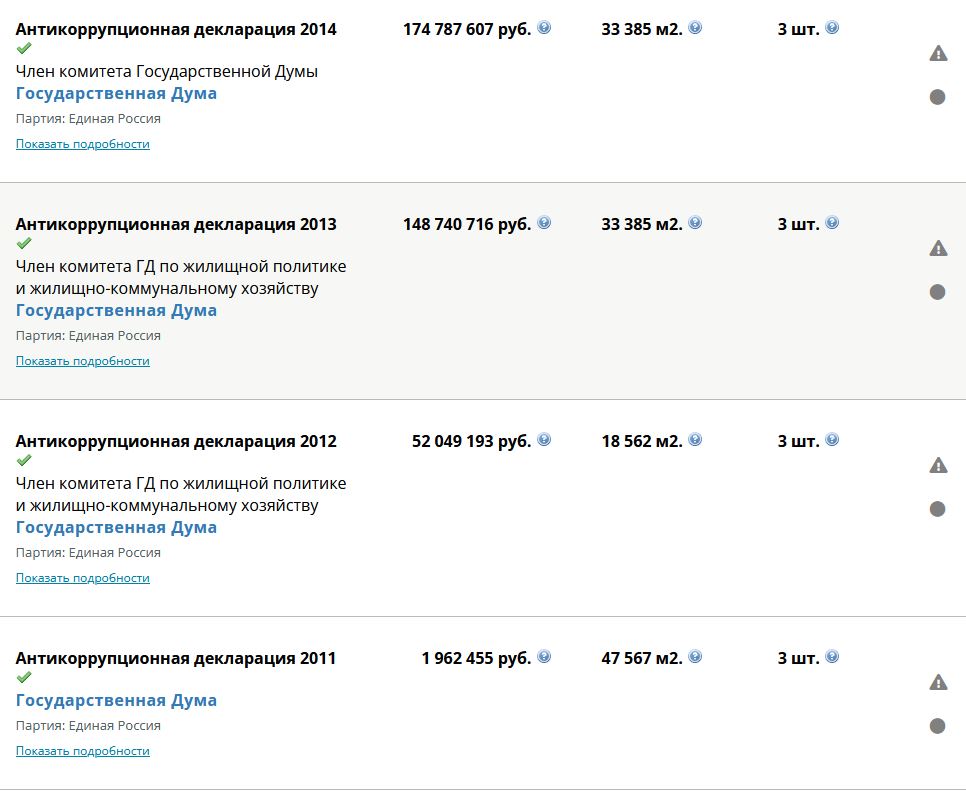966x800 pixels.
Task: Click help icon beside 18 562 м2
Action: click(695, 440)
